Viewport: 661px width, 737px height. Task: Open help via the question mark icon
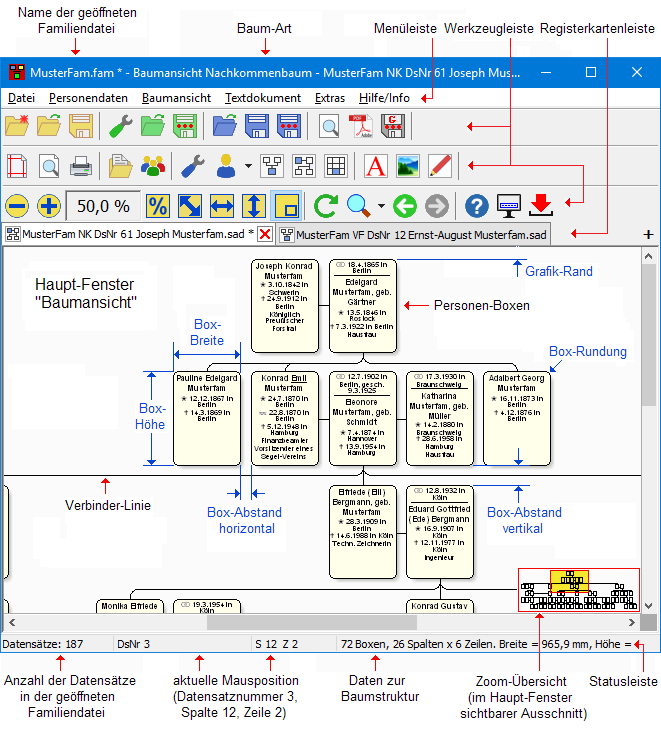click(x=478, y=206)
